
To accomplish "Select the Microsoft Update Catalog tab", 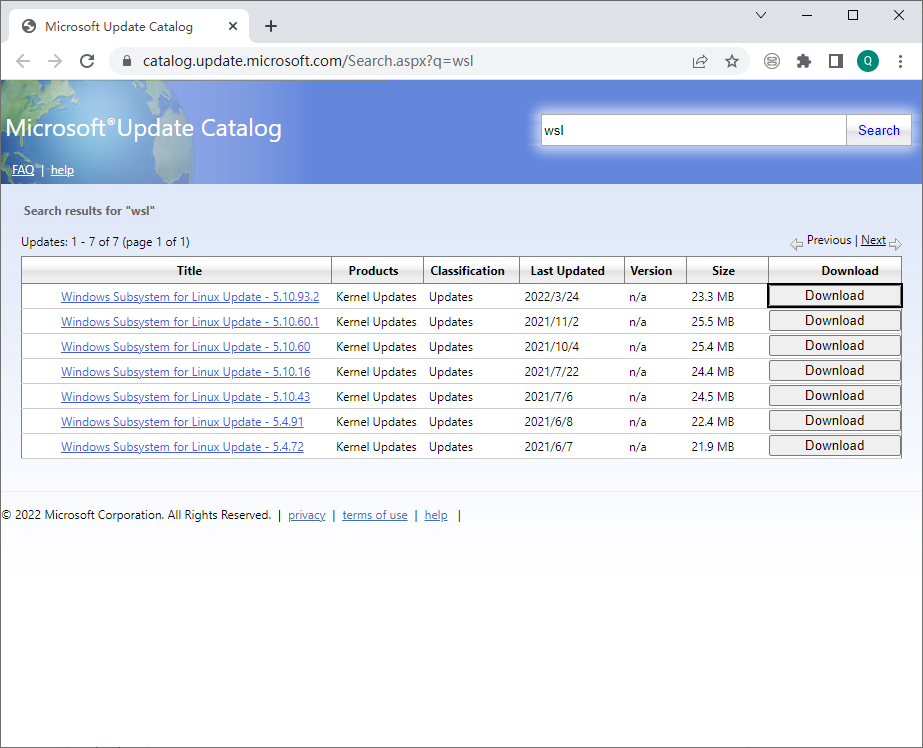I will click(x=130, y=26).
